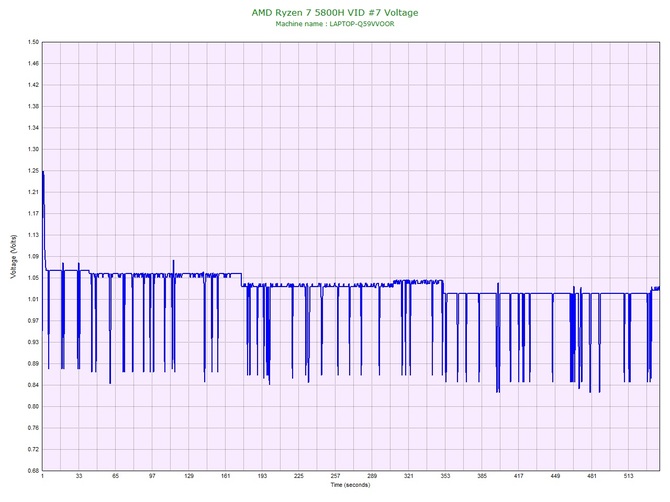This screenshot has height=502, width=670.
Task: Click the x-axis tick label 193
Action: tap(262, 476)
